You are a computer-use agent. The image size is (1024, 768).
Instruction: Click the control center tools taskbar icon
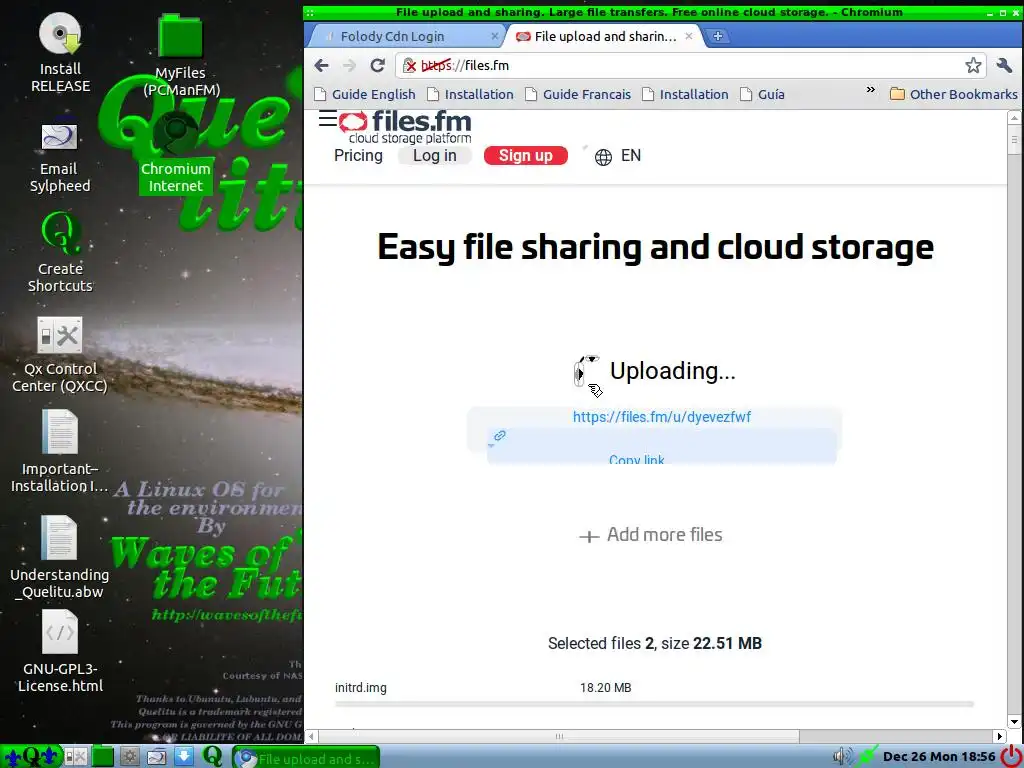(x=76, y=756)
